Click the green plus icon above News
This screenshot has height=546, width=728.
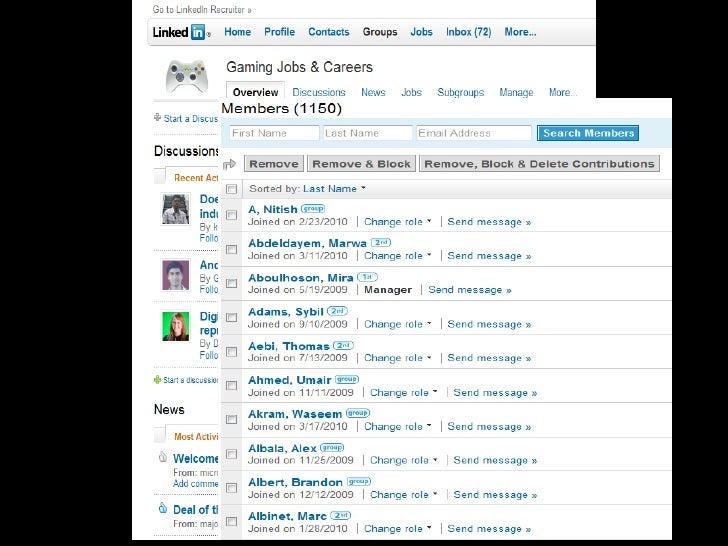tap(157, 379)
